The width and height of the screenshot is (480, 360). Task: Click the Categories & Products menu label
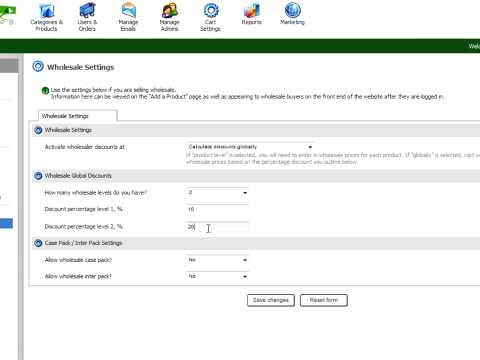[46, 25]
